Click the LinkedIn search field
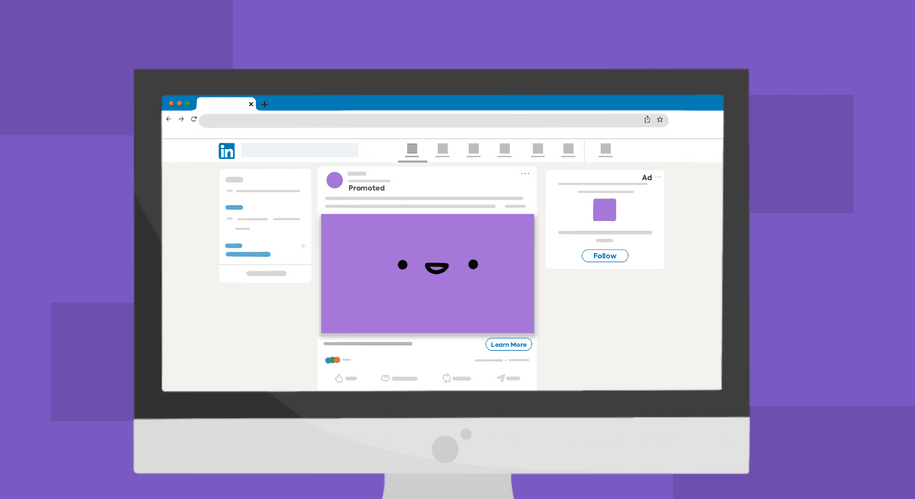 pos(299,150)
